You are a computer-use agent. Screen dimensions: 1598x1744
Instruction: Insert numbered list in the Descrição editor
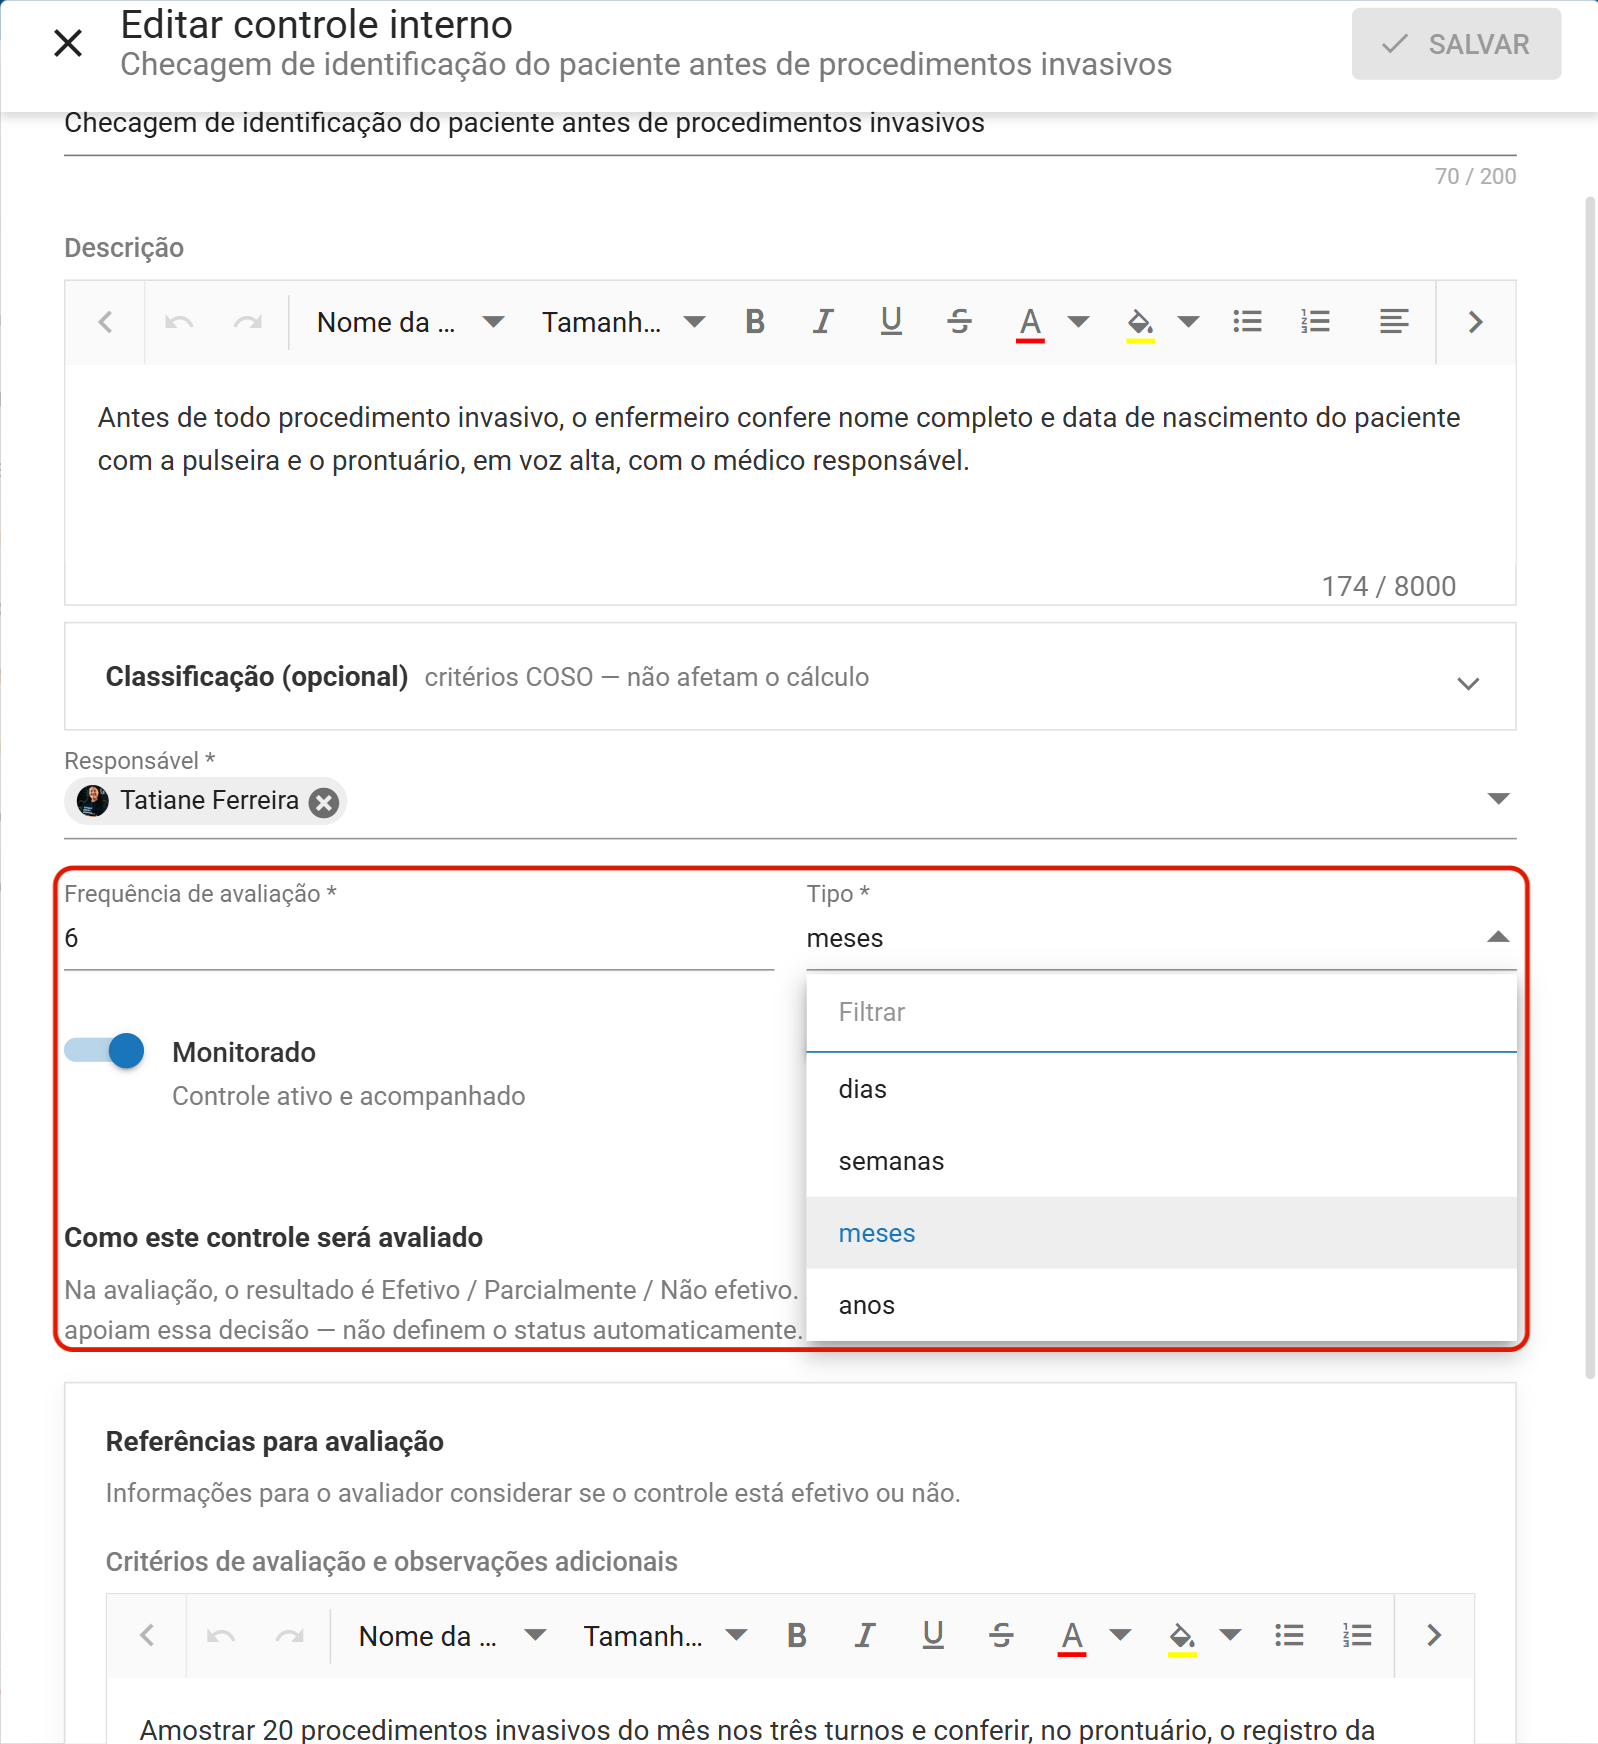1315,322
